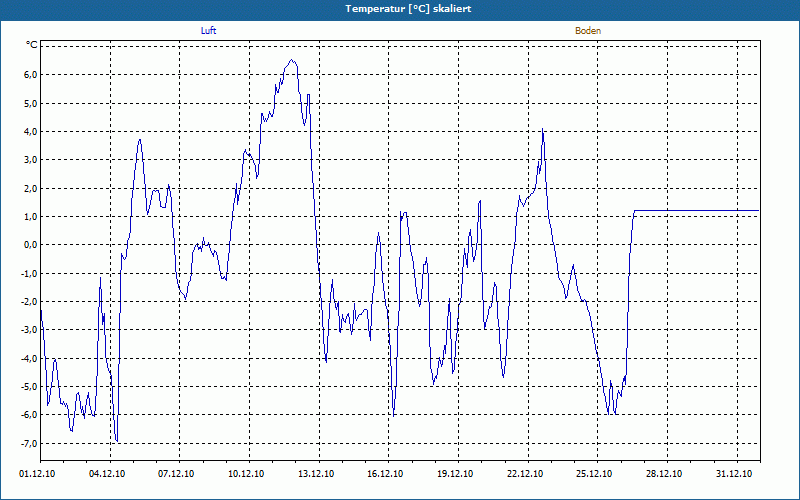Click the 07.12.10 date label

pos(177,474)
